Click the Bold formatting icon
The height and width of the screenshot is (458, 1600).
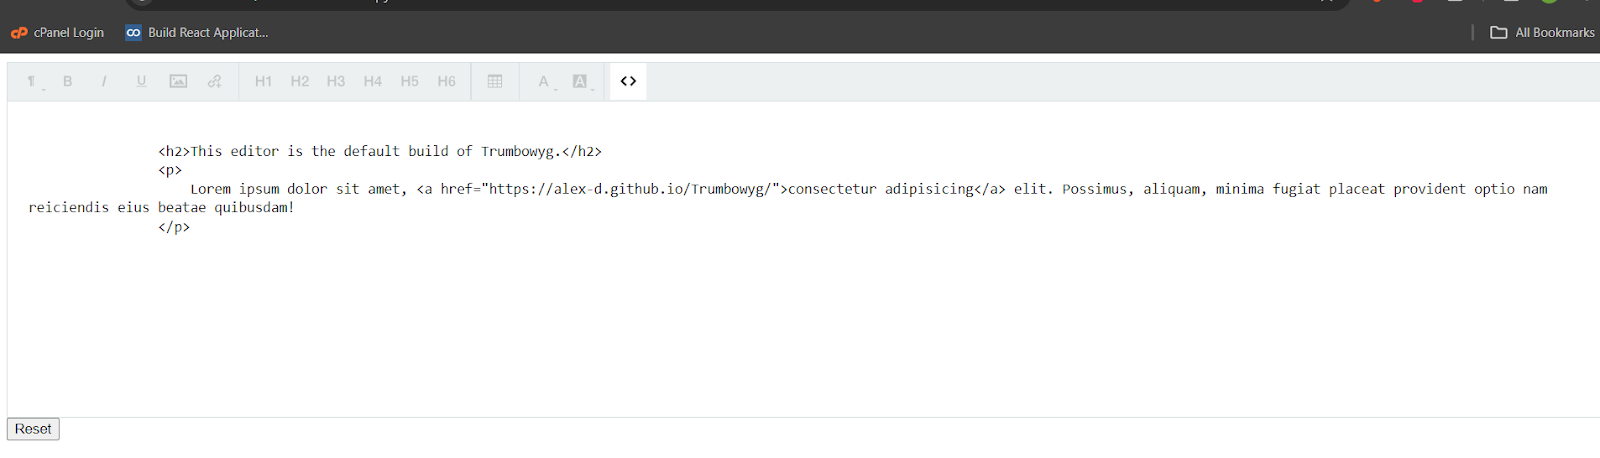(68, 81)
